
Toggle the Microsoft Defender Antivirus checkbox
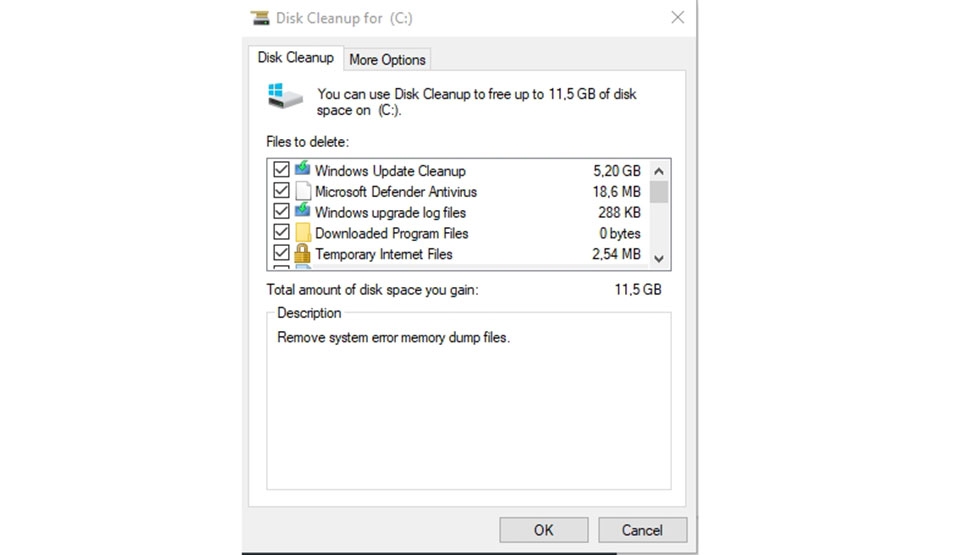point(281,191)
